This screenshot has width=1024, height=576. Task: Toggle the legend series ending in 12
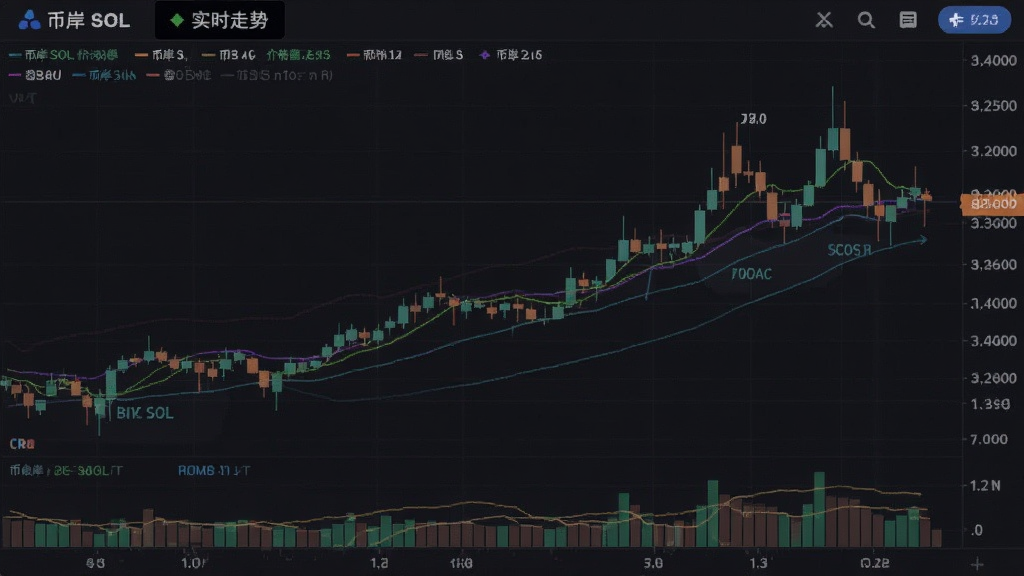pyautogui.click(x=374, y=55)
